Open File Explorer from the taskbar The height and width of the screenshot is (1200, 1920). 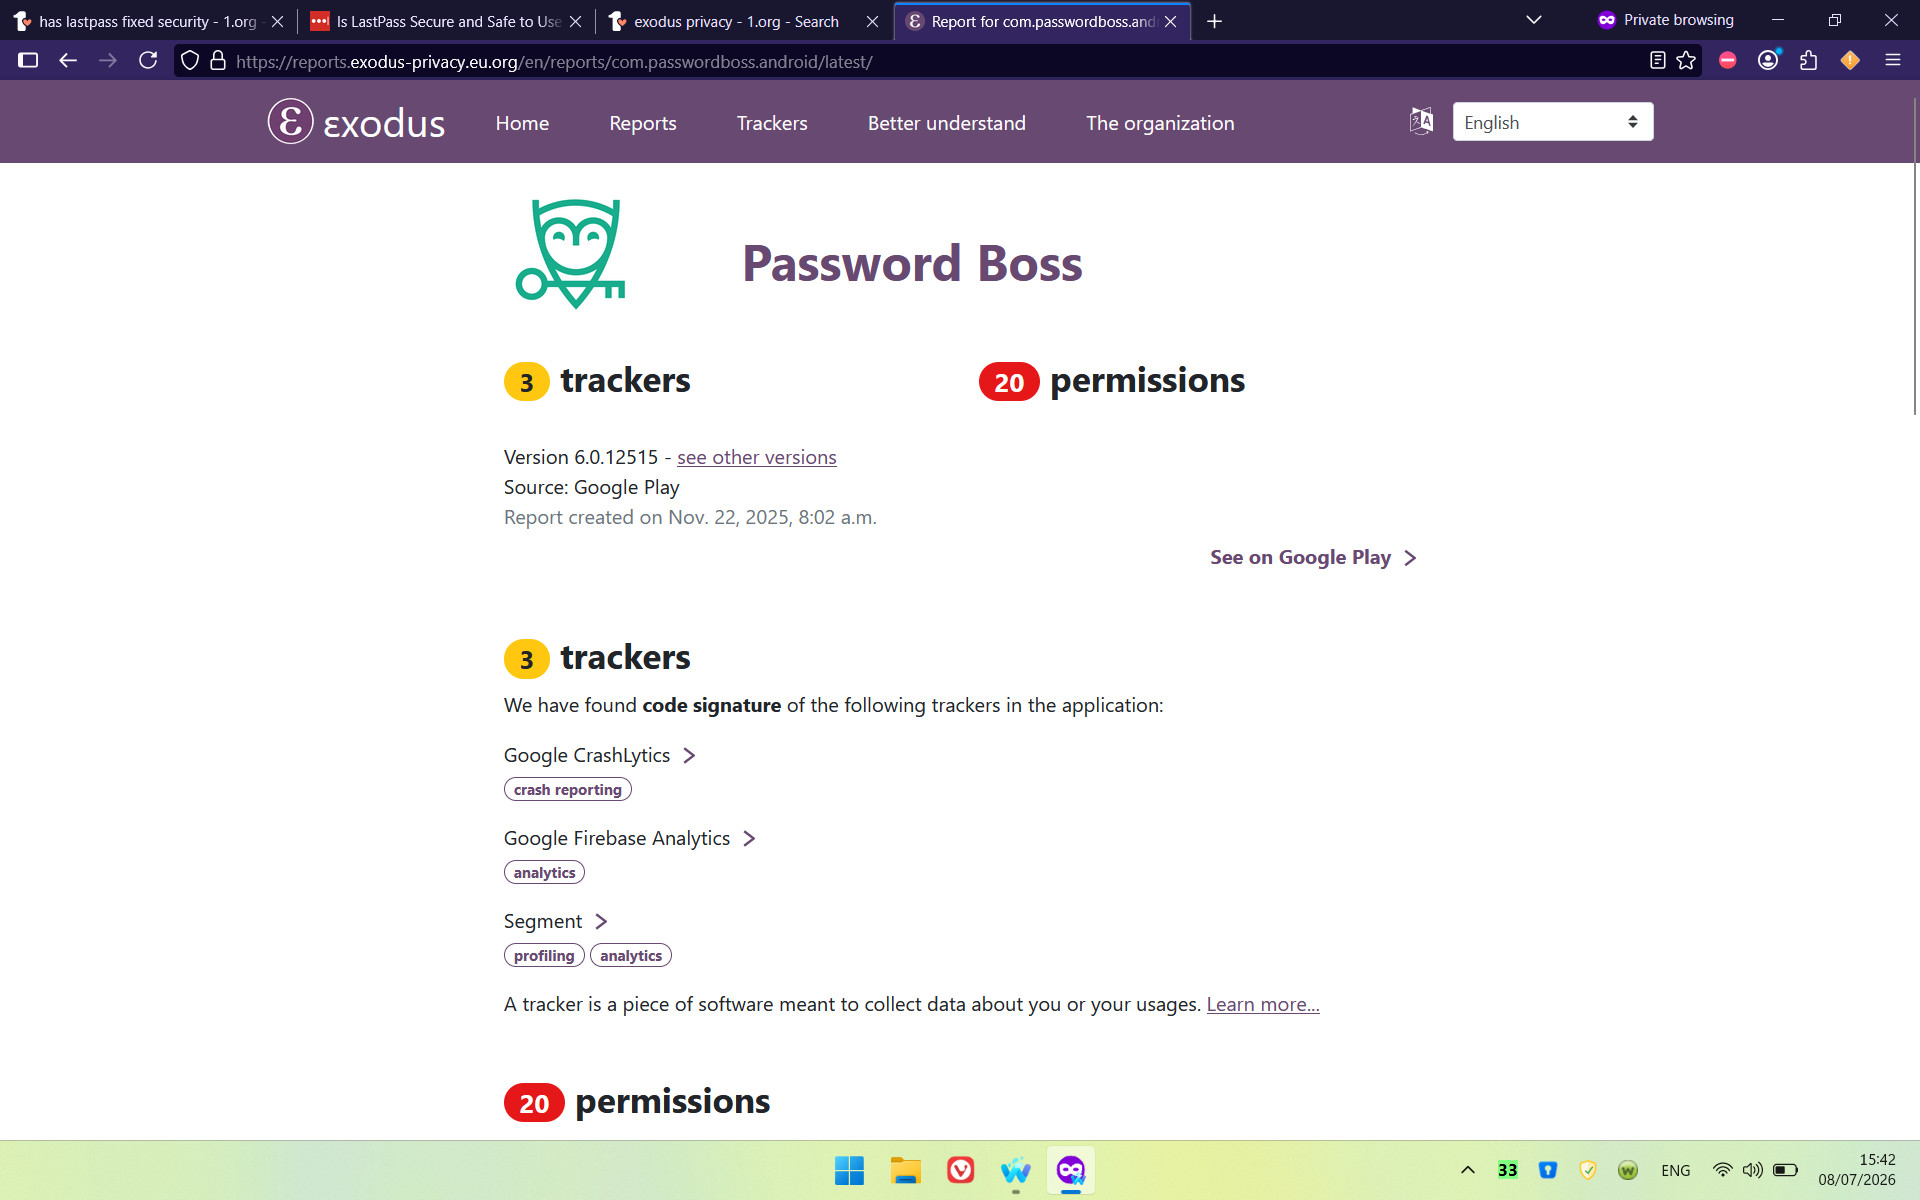(x=905, y=1170)
